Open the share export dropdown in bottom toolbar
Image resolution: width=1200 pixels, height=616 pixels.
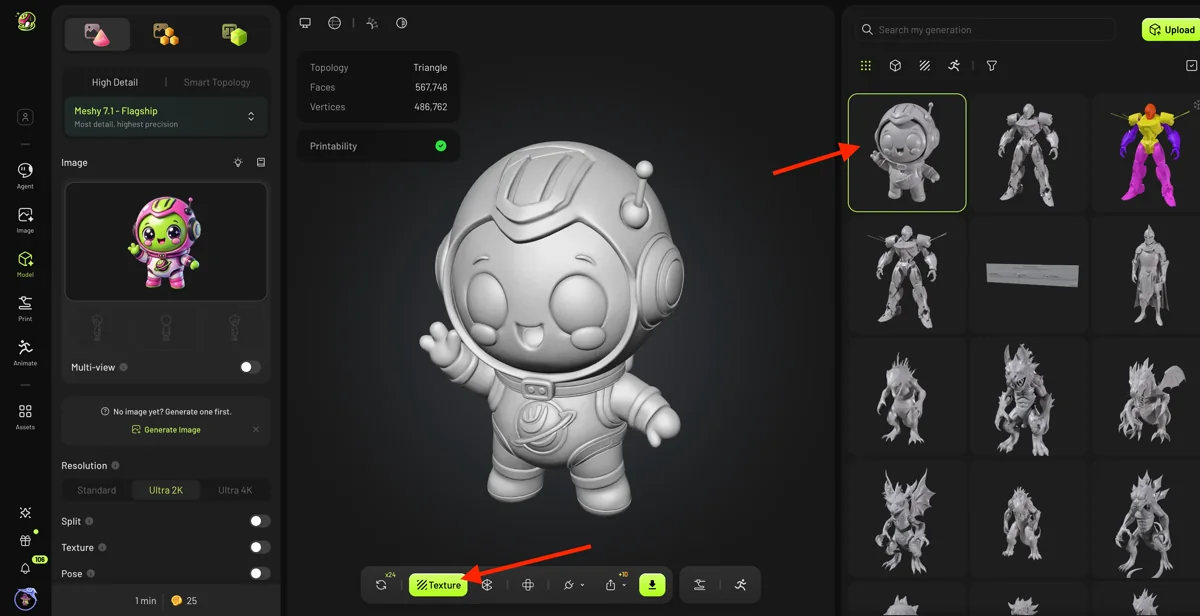pyautogui.click(x=615, y=585)
